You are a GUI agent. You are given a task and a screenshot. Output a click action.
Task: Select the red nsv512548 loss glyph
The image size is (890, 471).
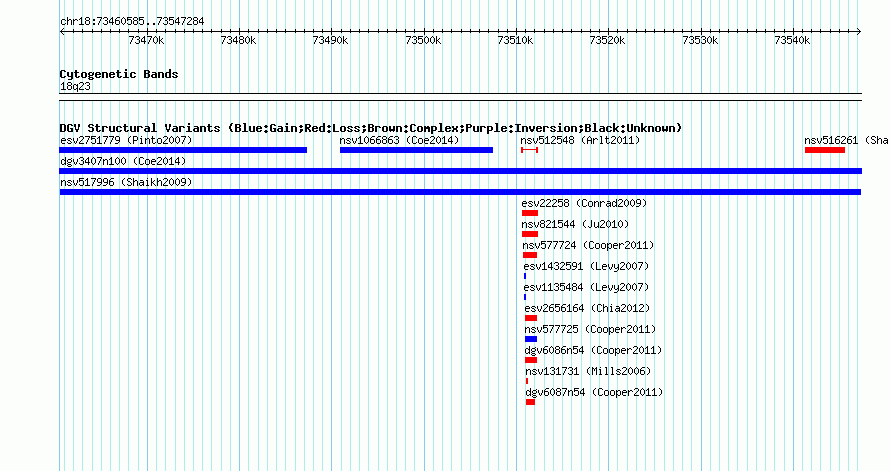click(529, 150)
